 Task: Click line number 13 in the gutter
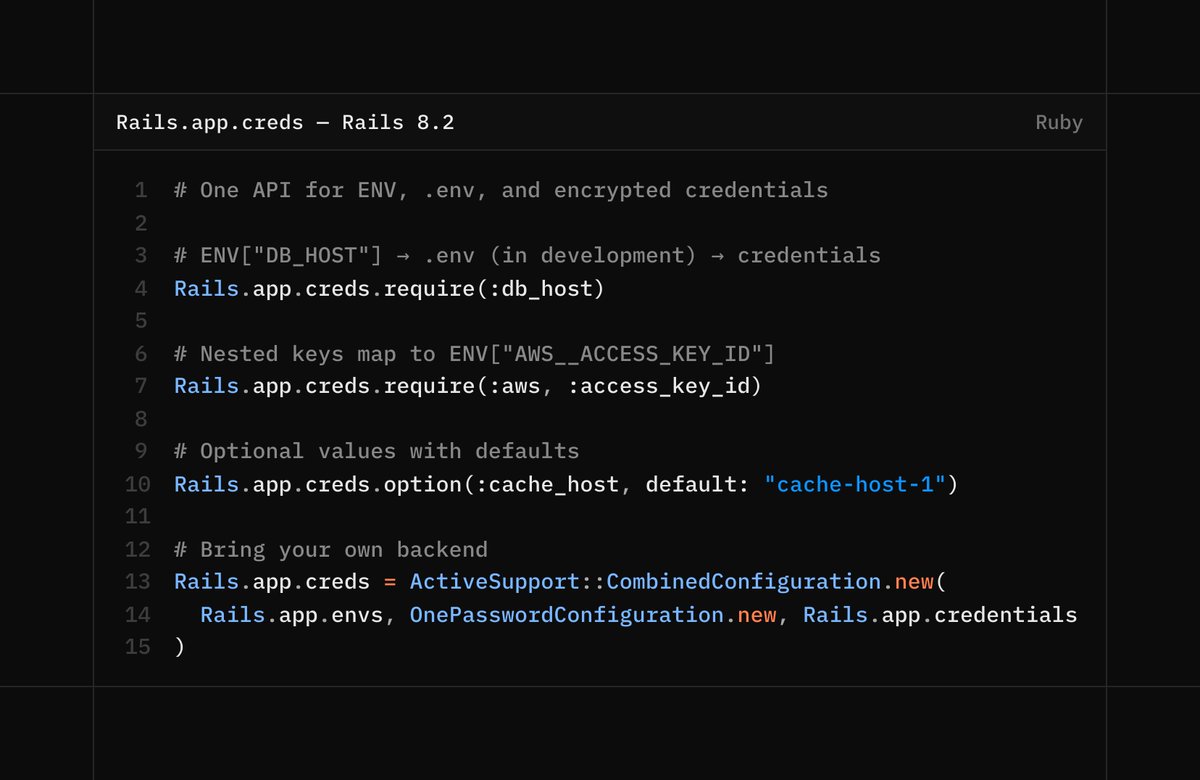[x=137, y=582]
